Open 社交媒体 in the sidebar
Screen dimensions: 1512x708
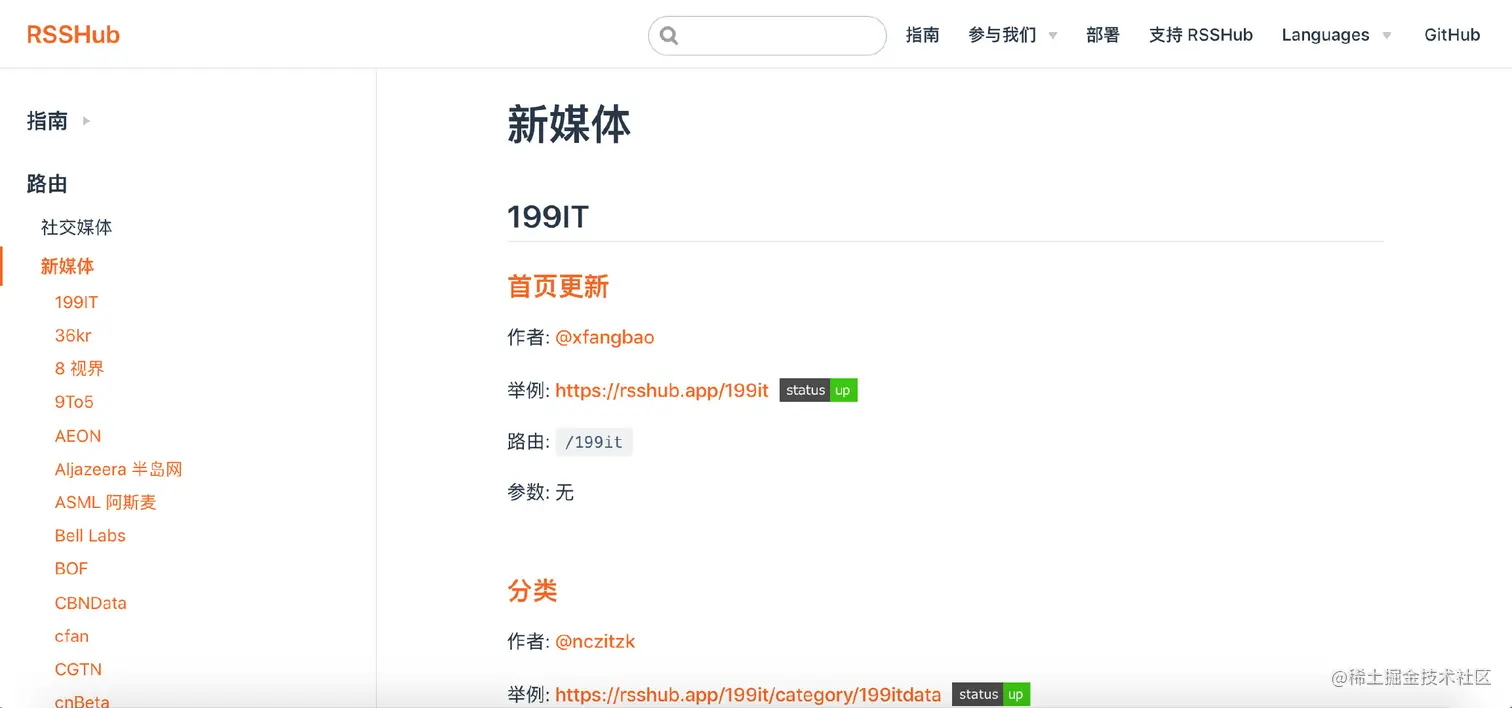pyautogui.click(x=76, y=227)
